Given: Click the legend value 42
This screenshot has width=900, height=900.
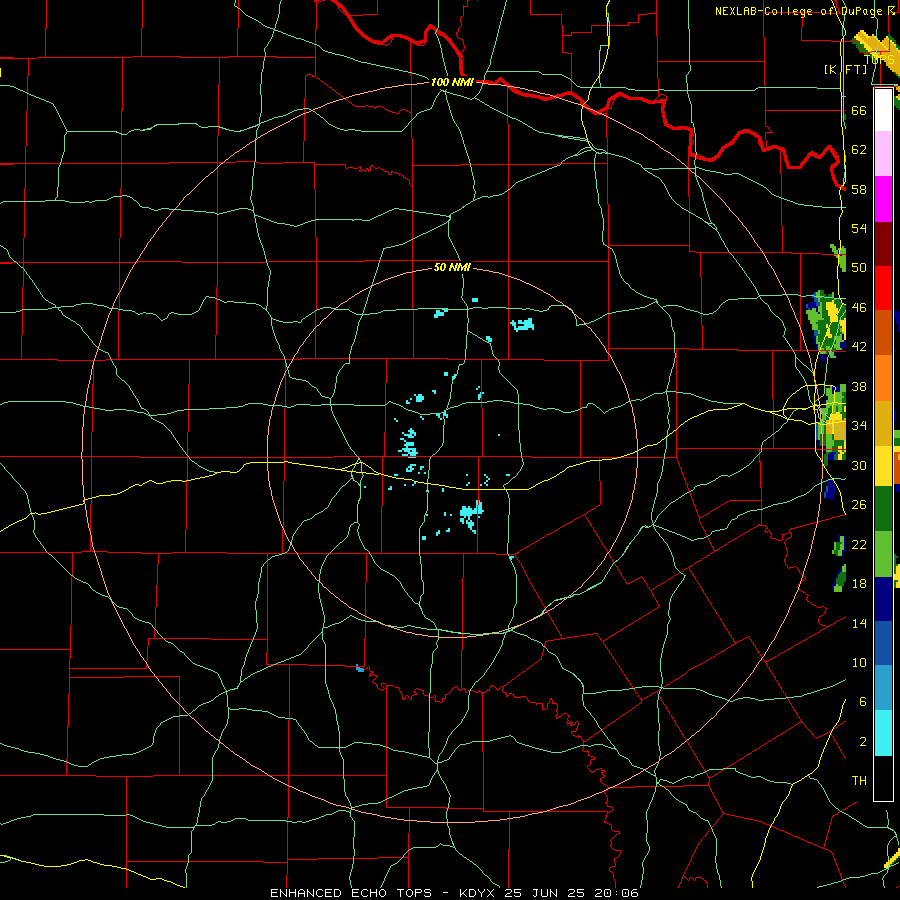Looking at the screenshot, I should tap(859, 347).
